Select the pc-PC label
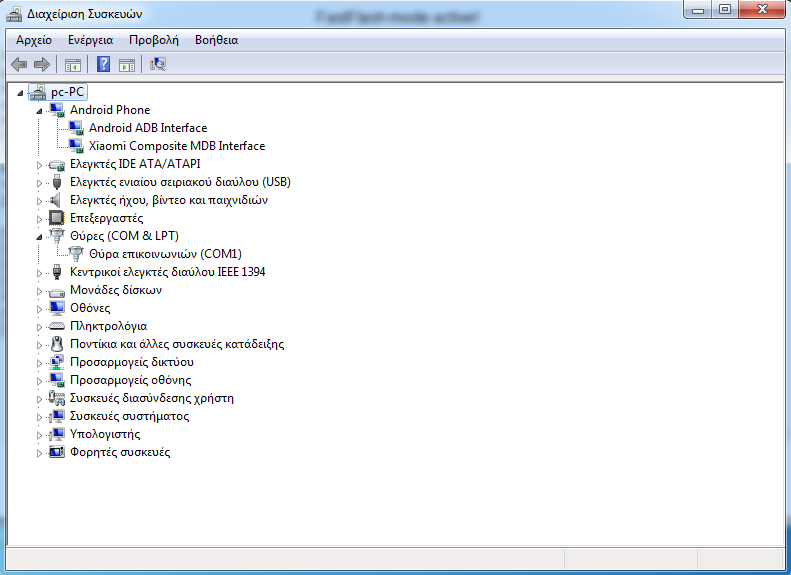 pyautogui.click(x=67, y=92)
